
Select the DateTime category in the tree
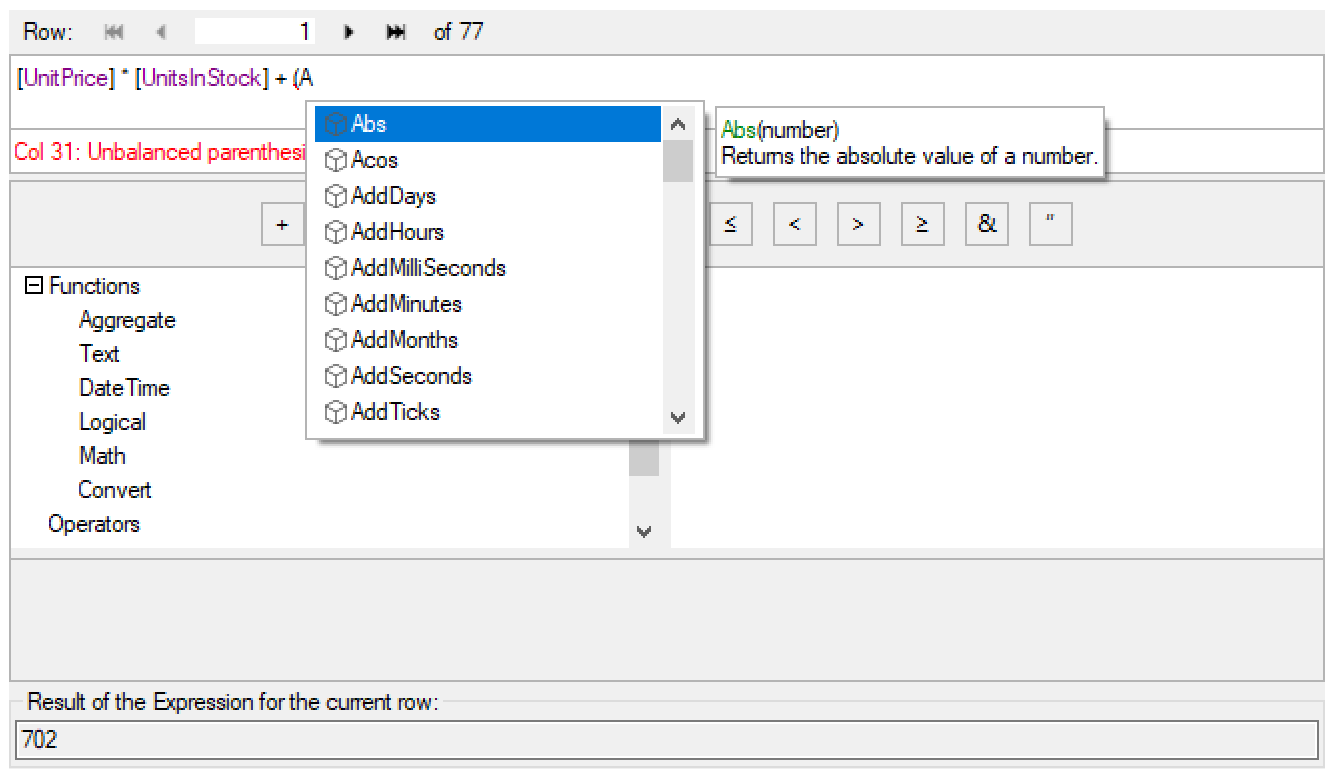124,388
